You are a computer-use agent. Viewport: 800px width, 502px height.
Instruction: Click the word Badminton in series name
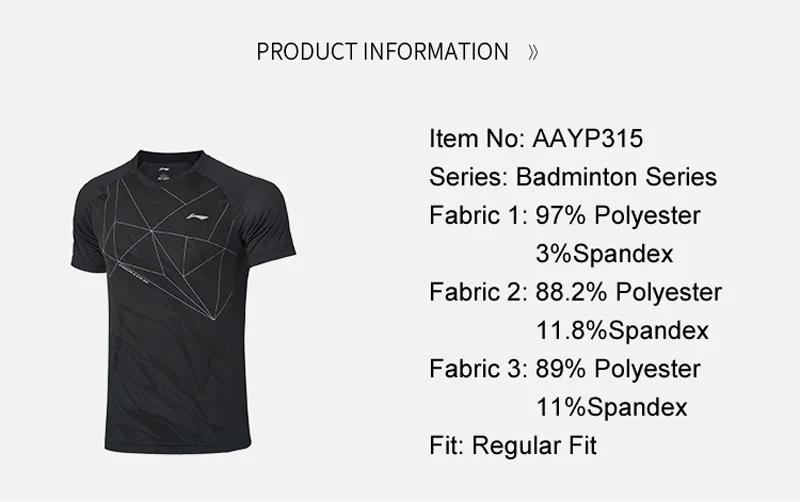(x=577, y=177)
